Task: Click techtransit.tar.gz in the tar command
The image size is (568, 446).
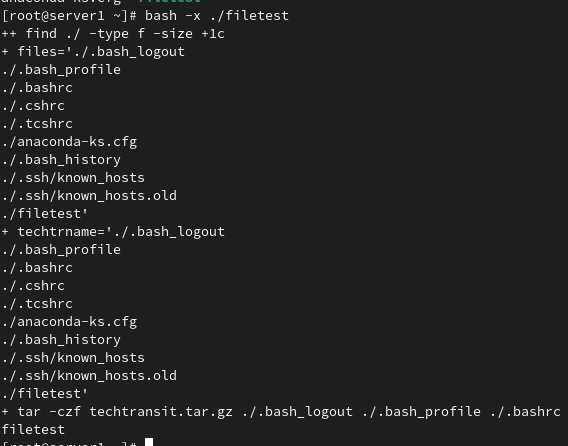Action: click(161, 412)
